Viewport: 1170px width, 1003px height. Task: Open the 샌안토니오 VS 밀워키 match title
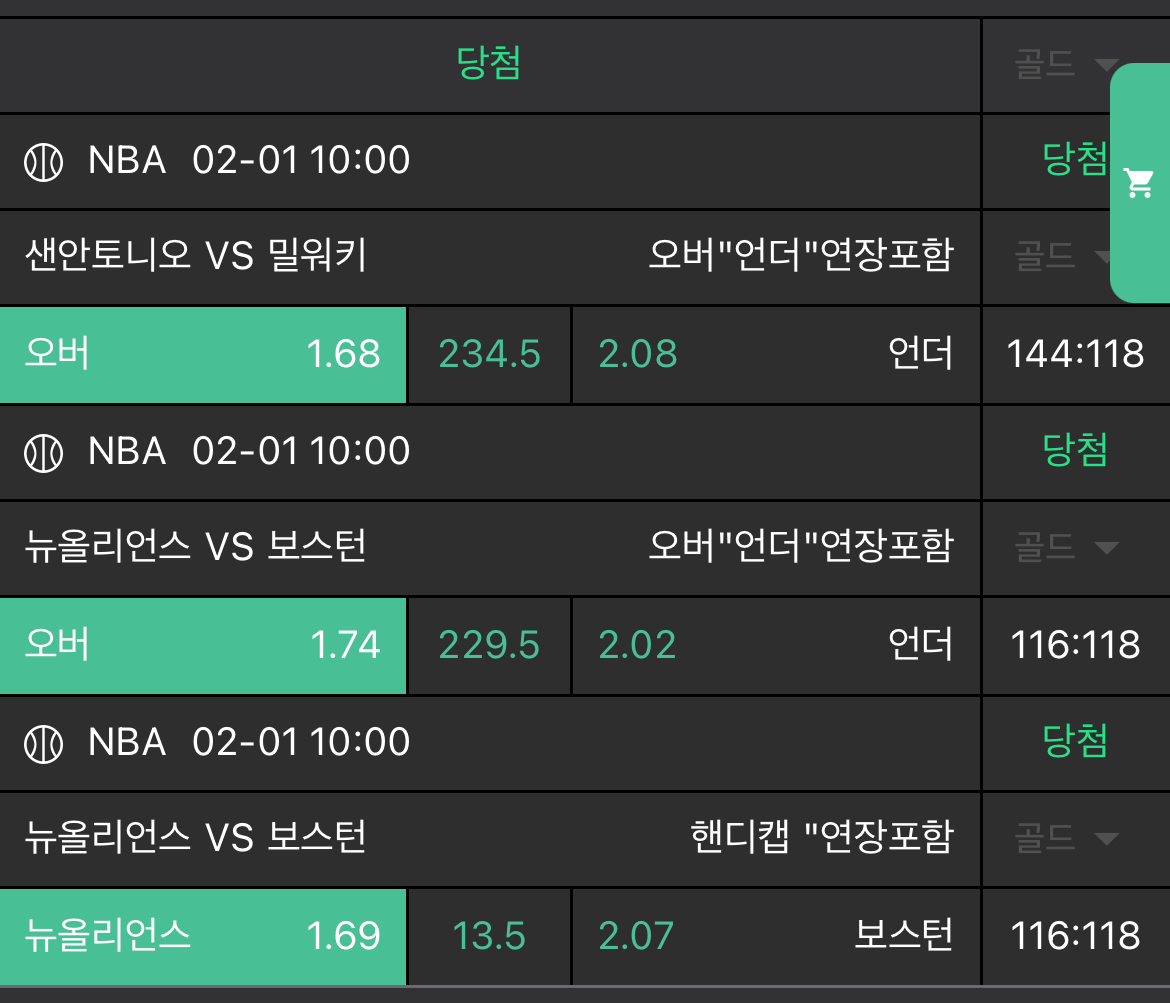(x=196, y=257)
